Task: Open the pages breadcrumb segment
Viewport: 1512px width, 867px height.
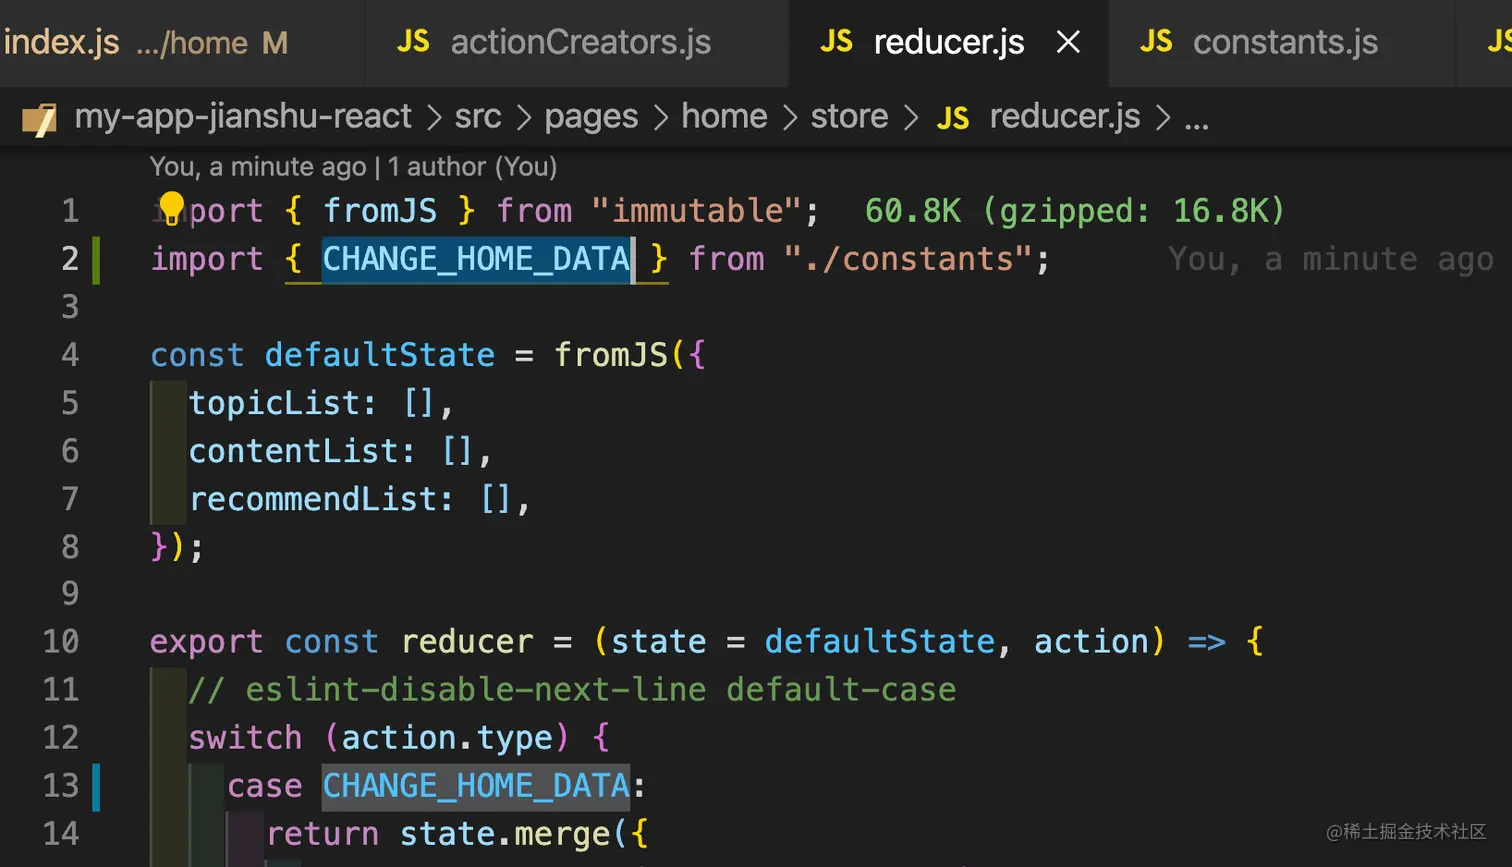Action: [x=591, y=118]
